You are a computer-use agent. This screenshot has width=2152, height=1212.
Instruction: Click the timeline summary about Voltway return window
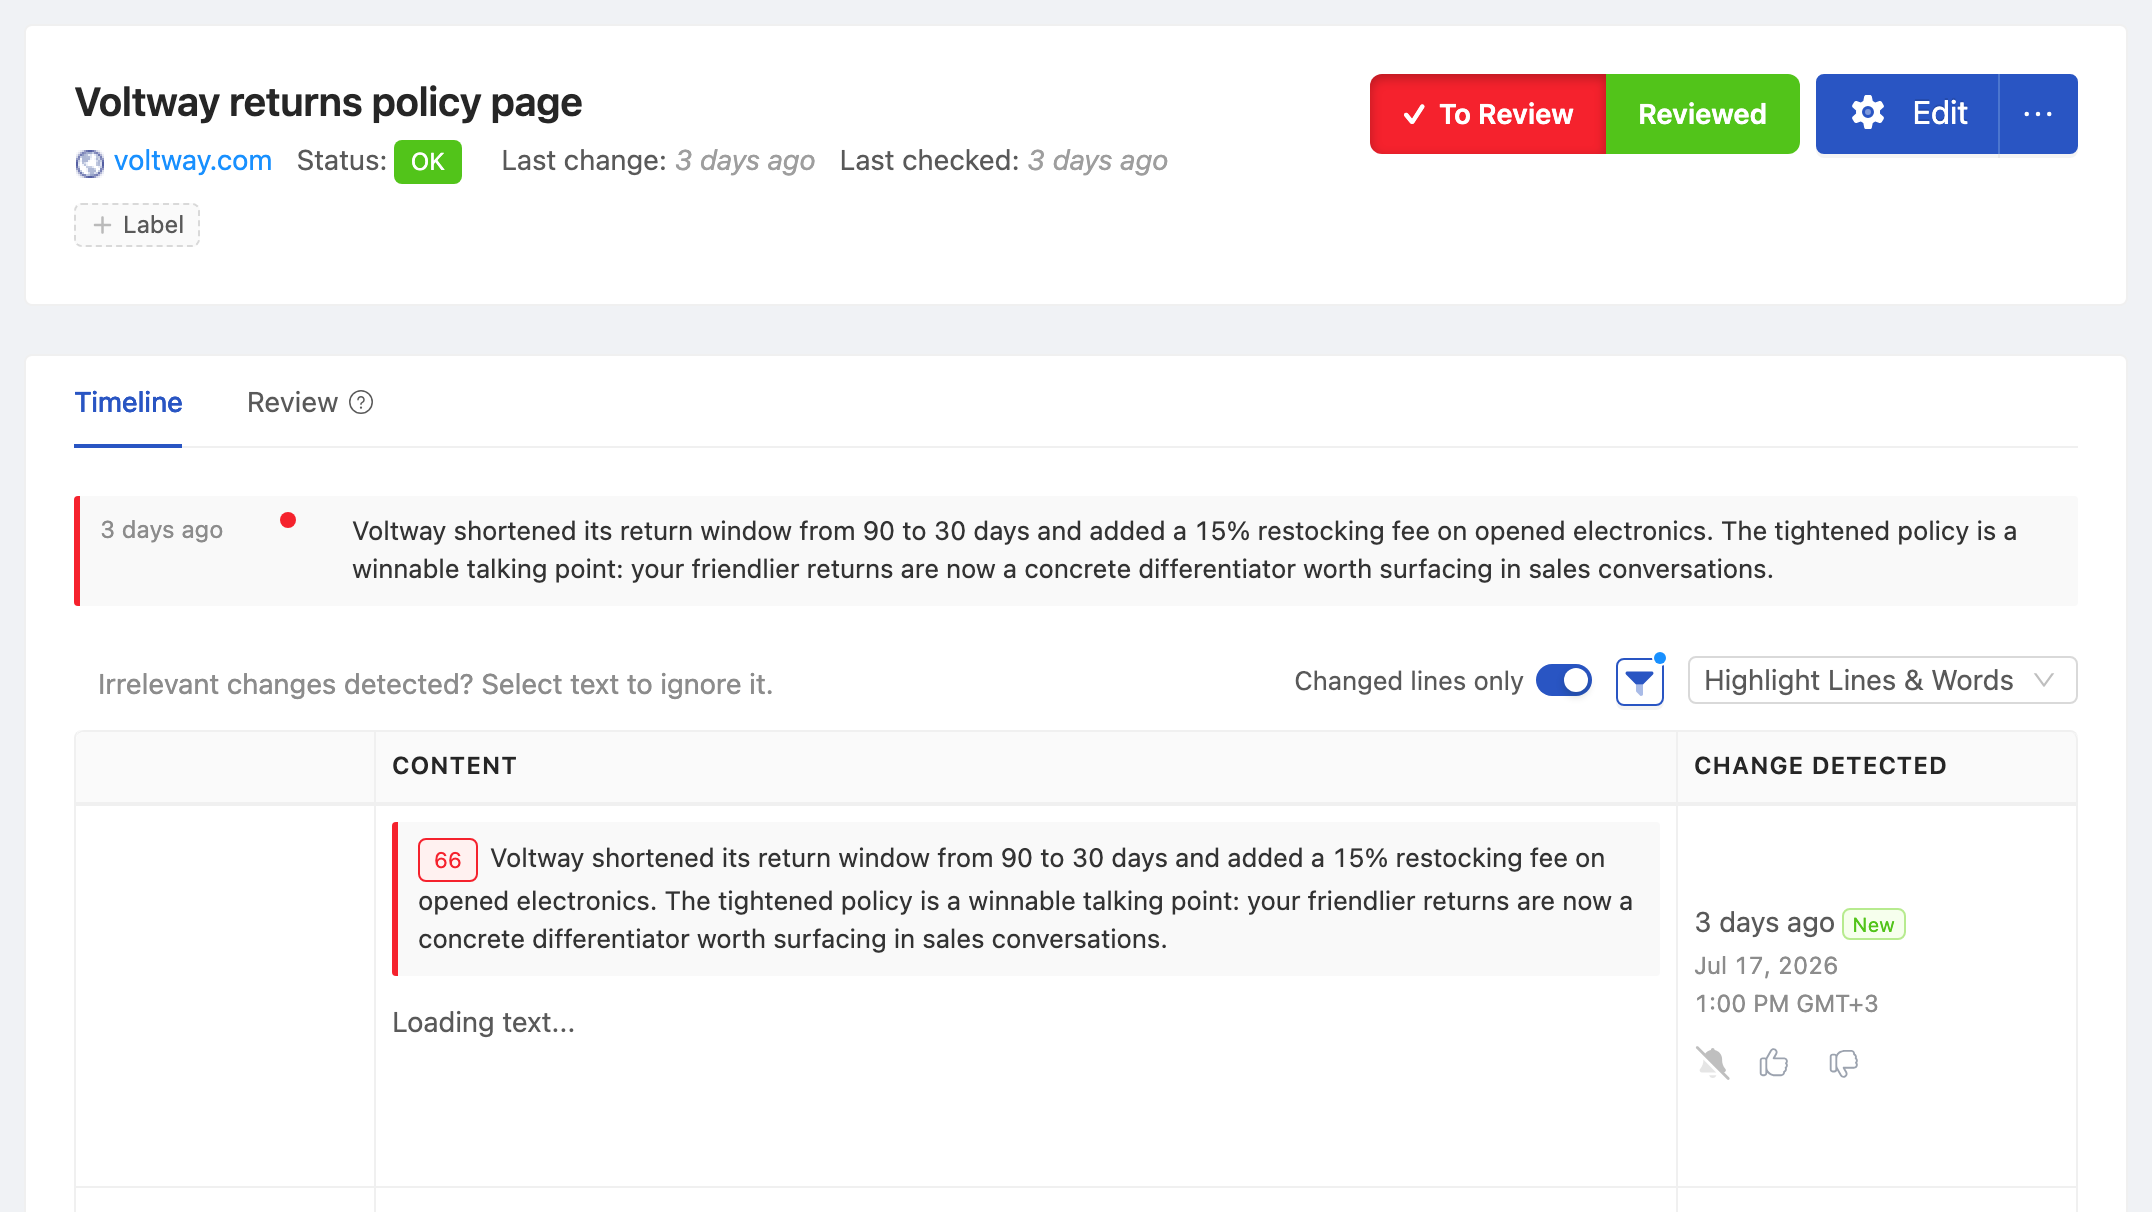(x=1184, y=550)
